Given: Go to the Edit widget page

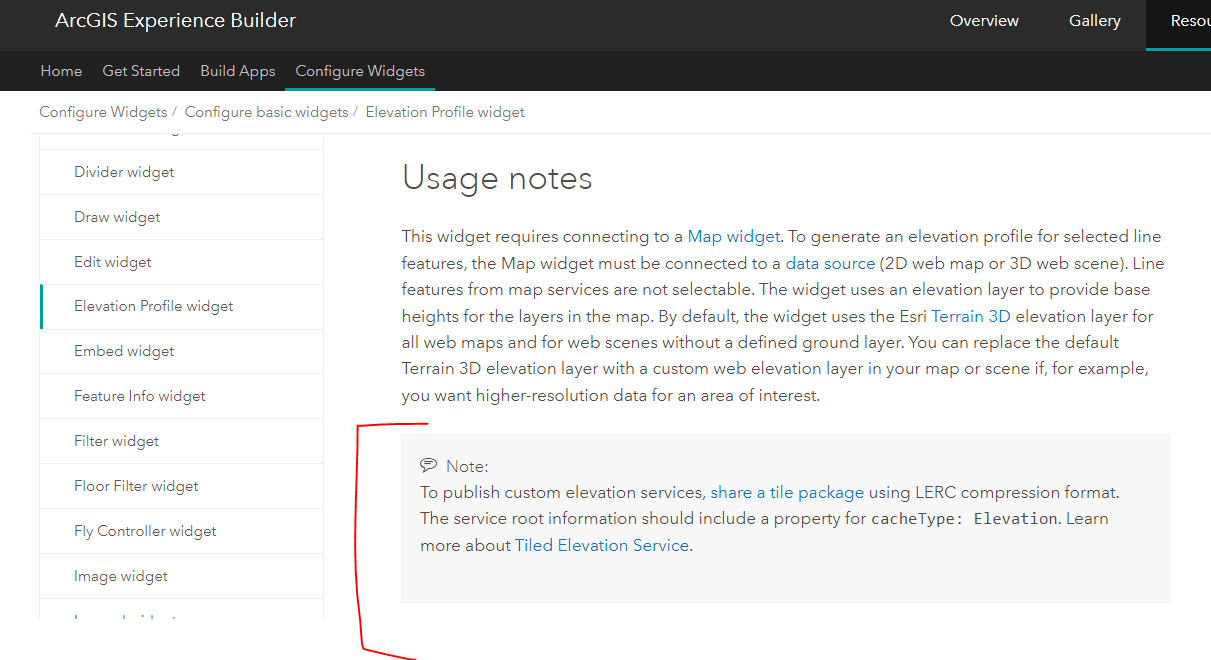Looking at the screenshot, I should [x=113, y=262].
